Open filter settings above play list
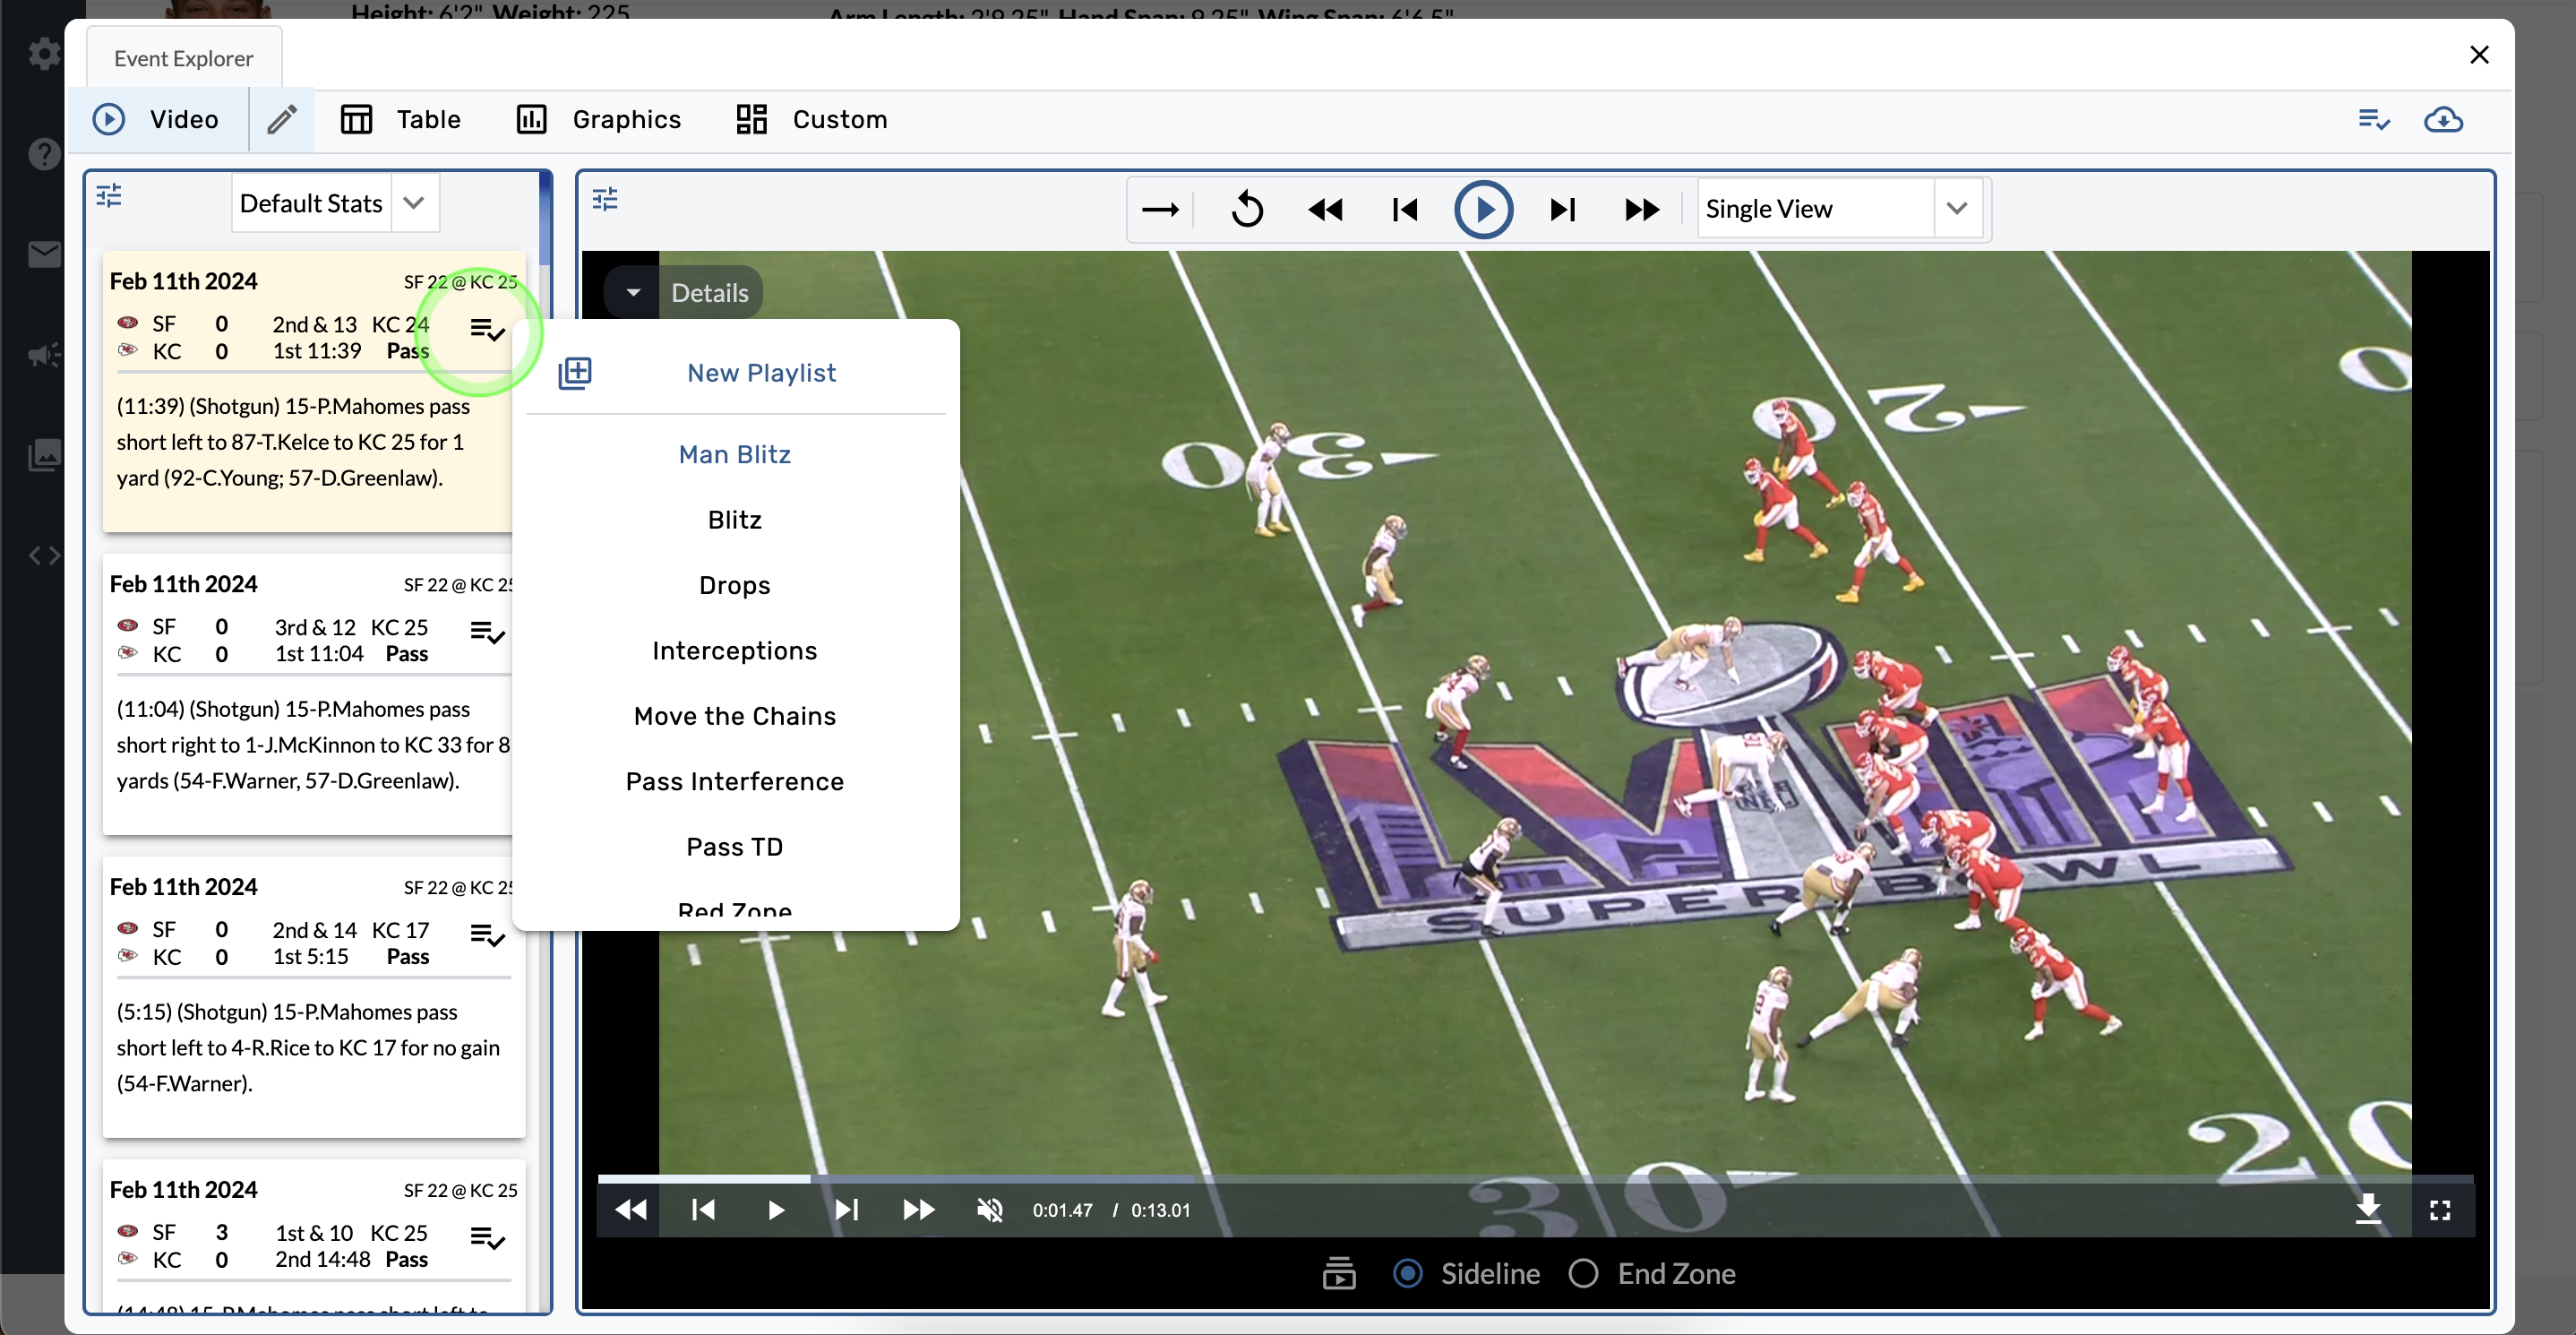Screen dimensions: 2576x1335 (x=109, y=196)
